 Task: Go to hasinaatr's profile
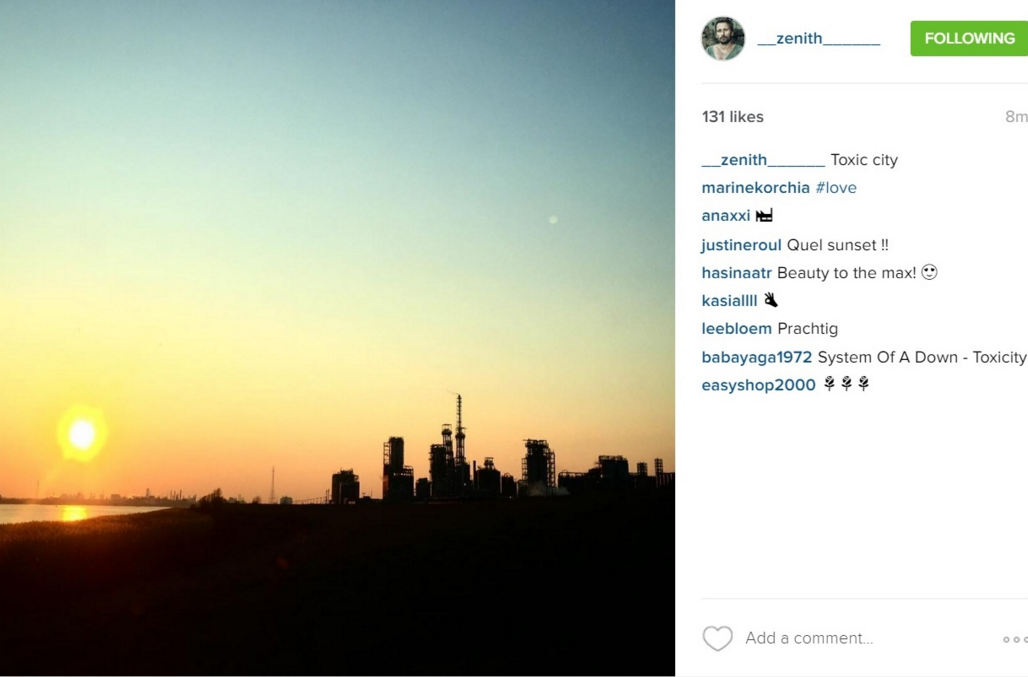(736, 273)
